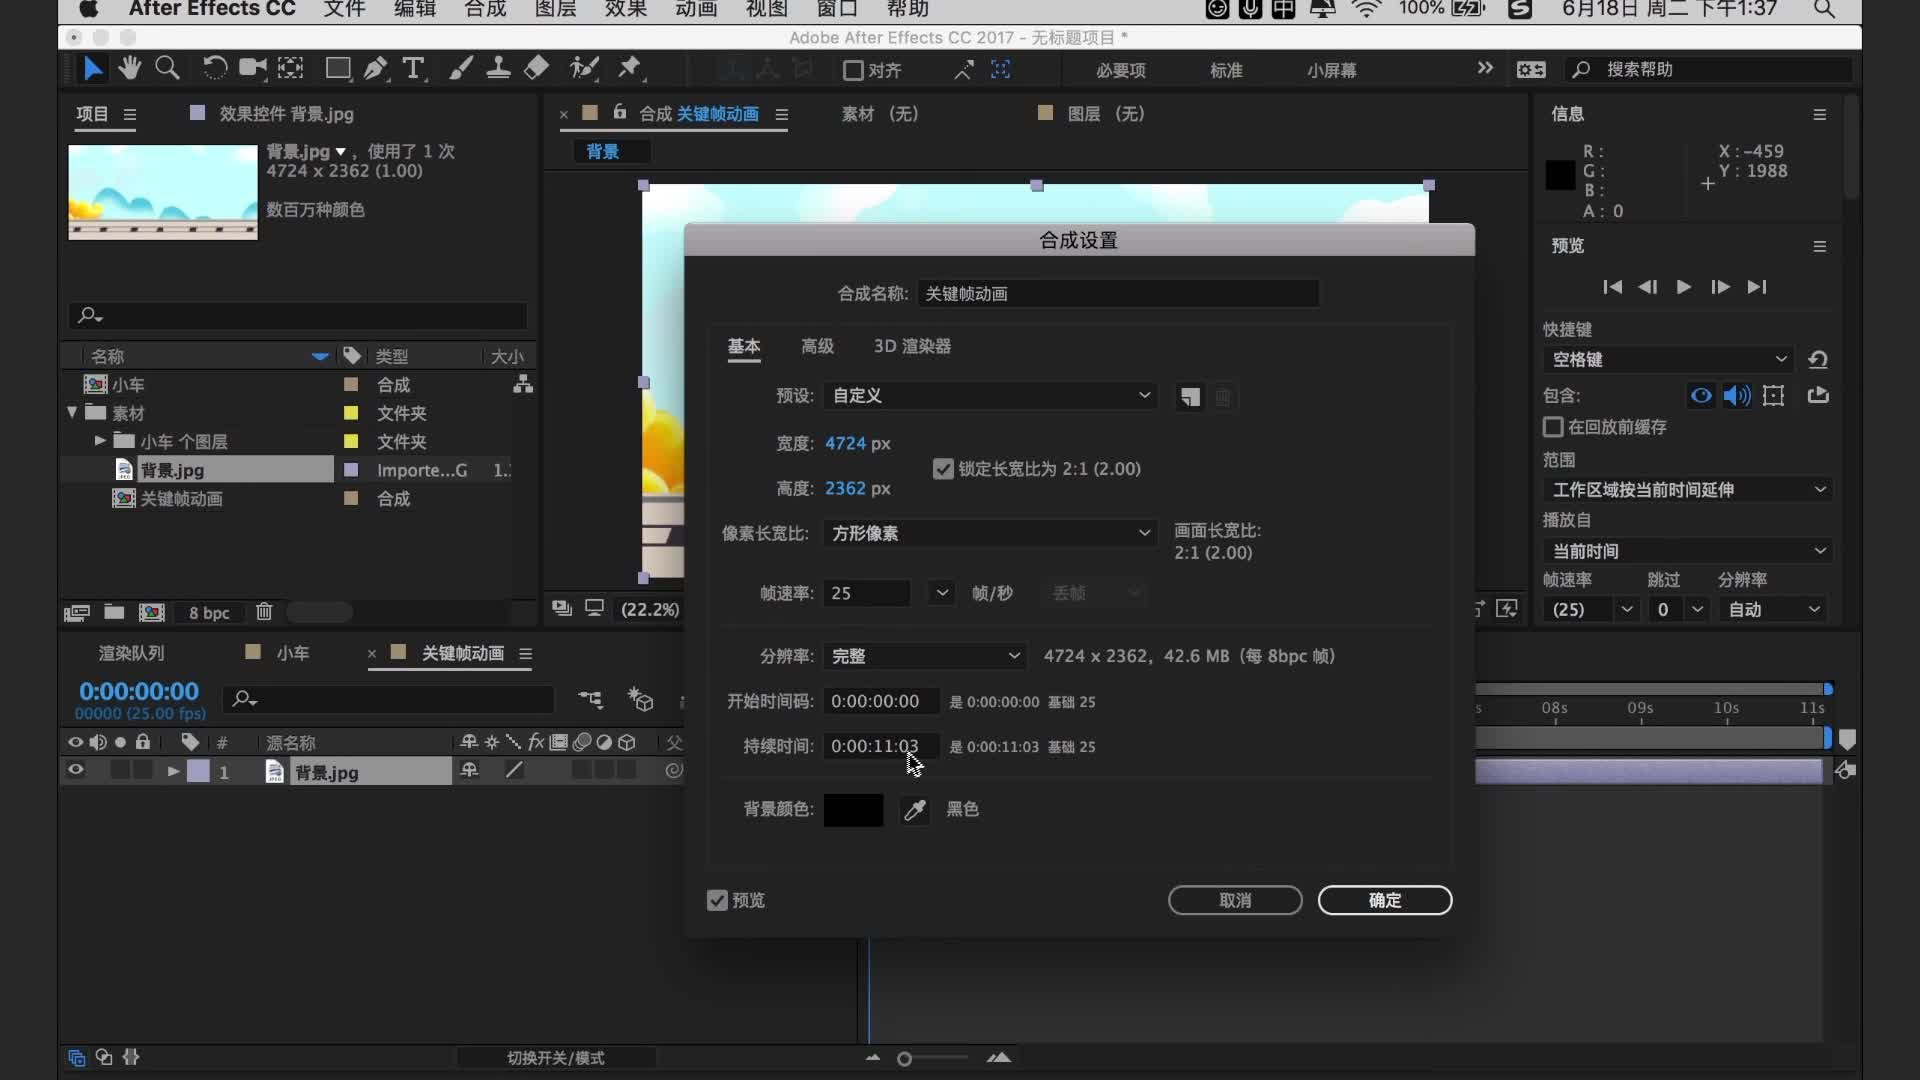Screen dimensions: 1920x1080
Task: Open the interpret footage icon in Project panel
Action: point(76,612)
